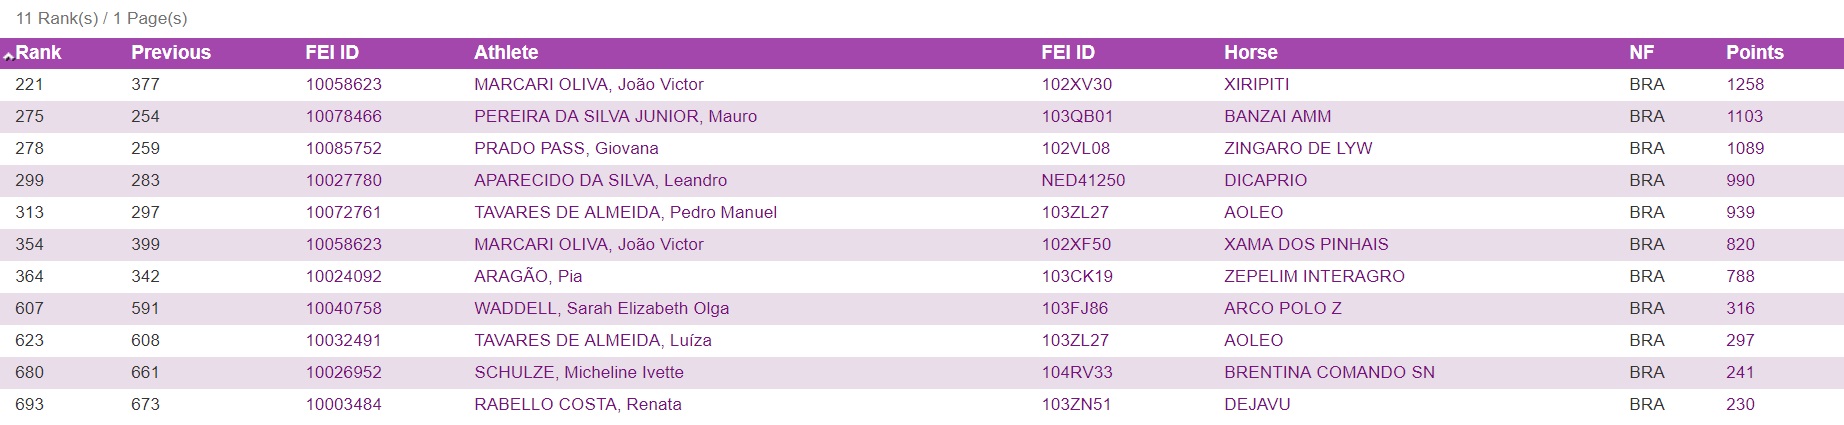The width and height of the screenshot is (1844, 425).
Task: Open PRADO PASS, Giovana athlete profile
Action: [566, 149]
